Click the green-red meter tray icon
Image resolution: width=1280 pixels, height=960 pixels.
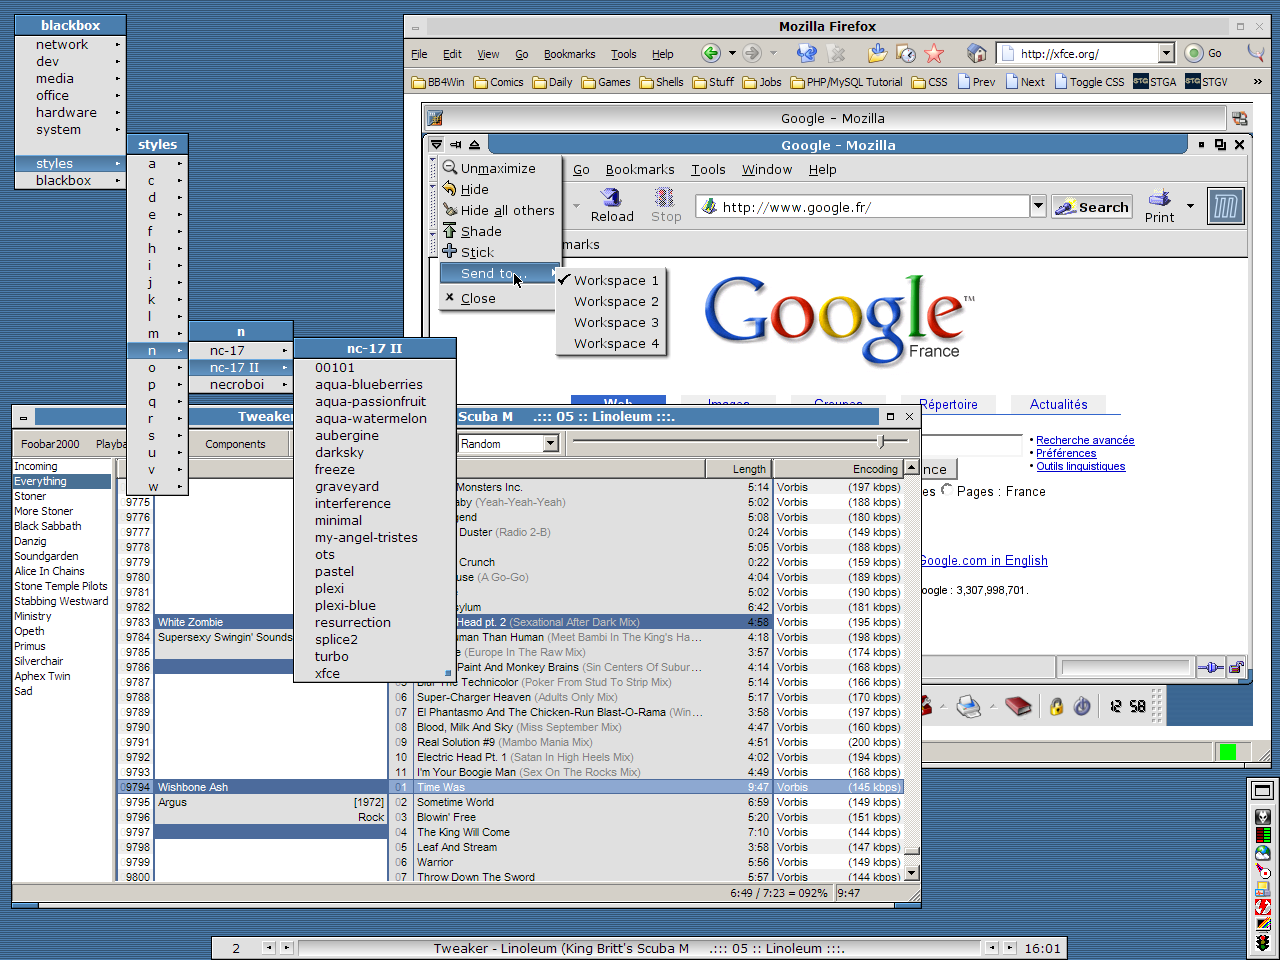(1263, 835)
